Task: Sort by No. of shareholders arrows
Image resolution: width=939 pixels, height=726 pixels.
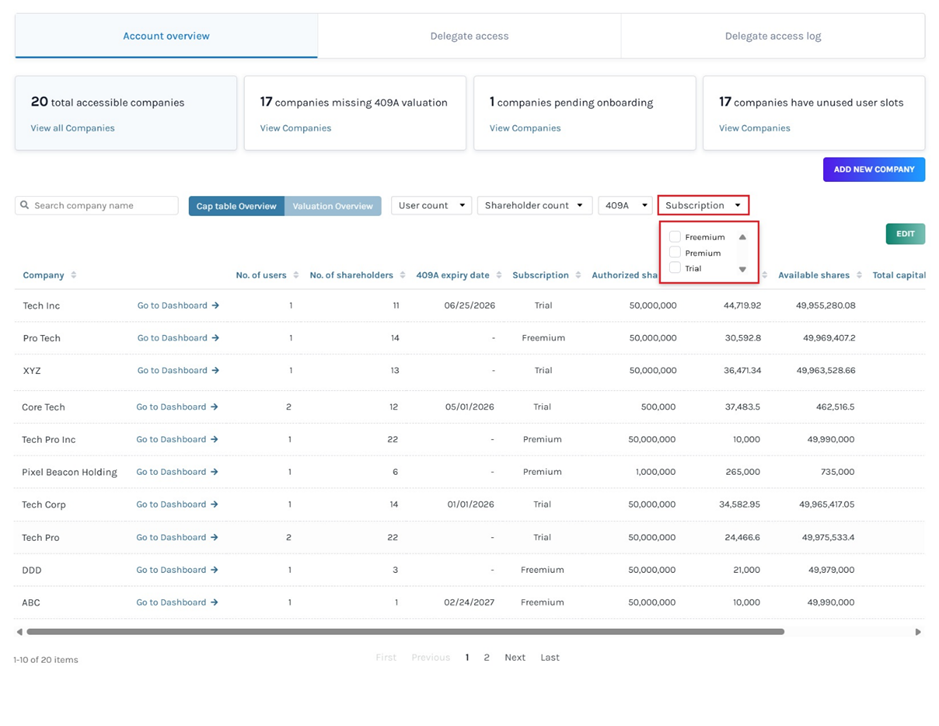Action: point(402,275)
